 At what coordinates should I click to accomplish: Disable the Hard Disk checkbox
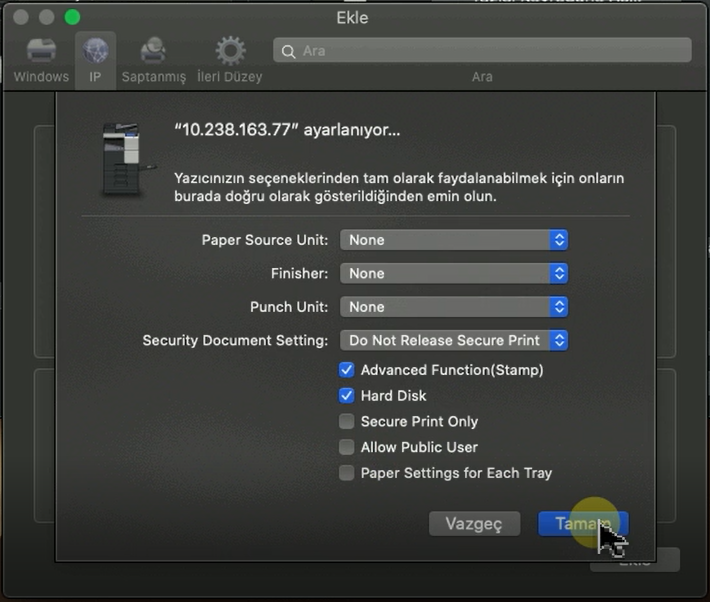point(347,396)
